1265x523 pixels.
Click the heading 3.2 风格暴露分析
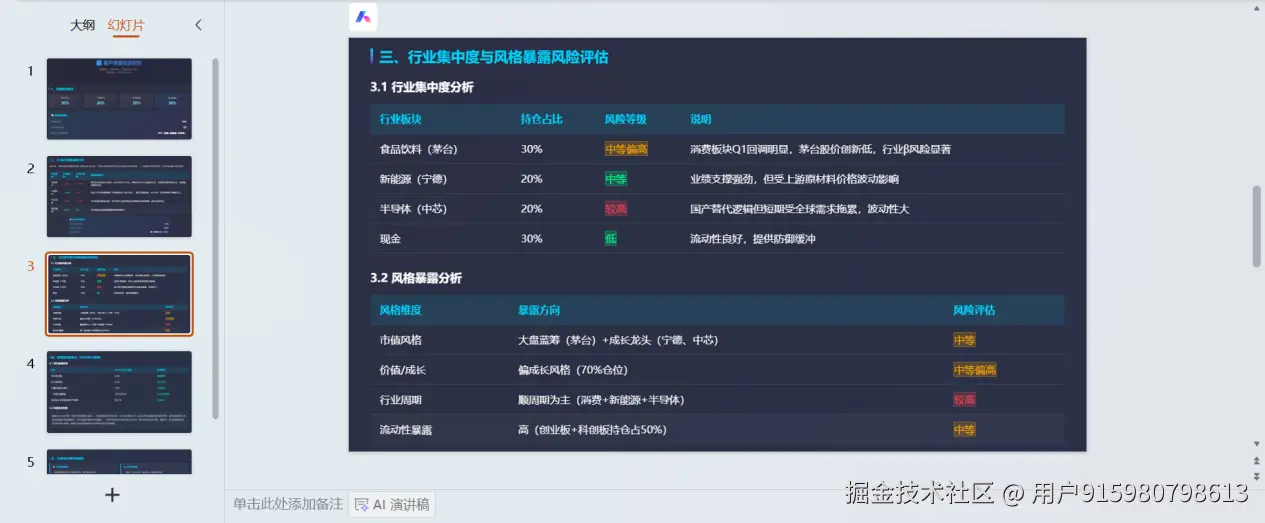(x=415, y=278)
